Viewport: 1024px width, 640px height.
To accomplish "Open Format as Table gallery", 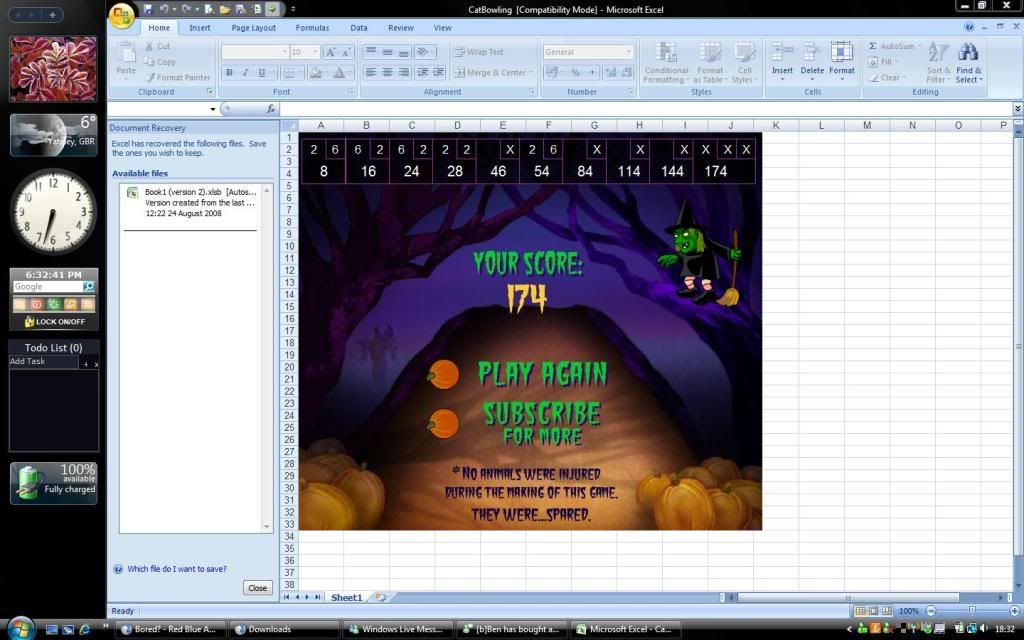I will [710, 63].
